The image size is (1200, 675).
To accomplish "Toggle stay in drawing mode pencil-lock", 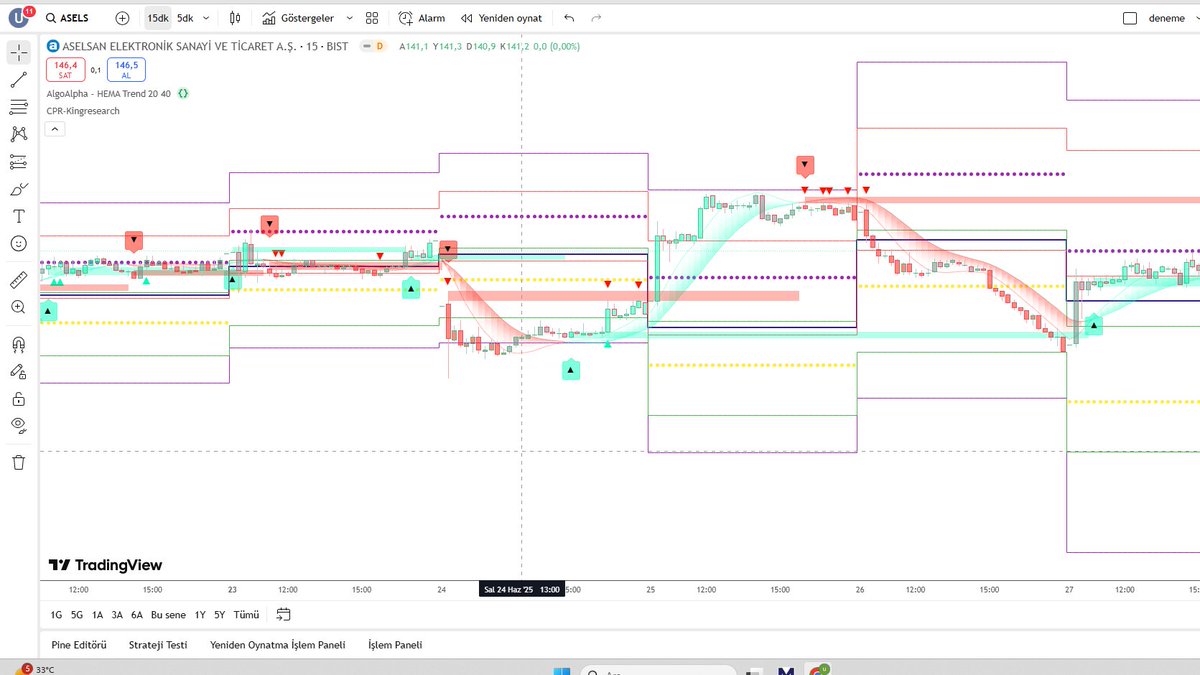I will click(19, 372).
